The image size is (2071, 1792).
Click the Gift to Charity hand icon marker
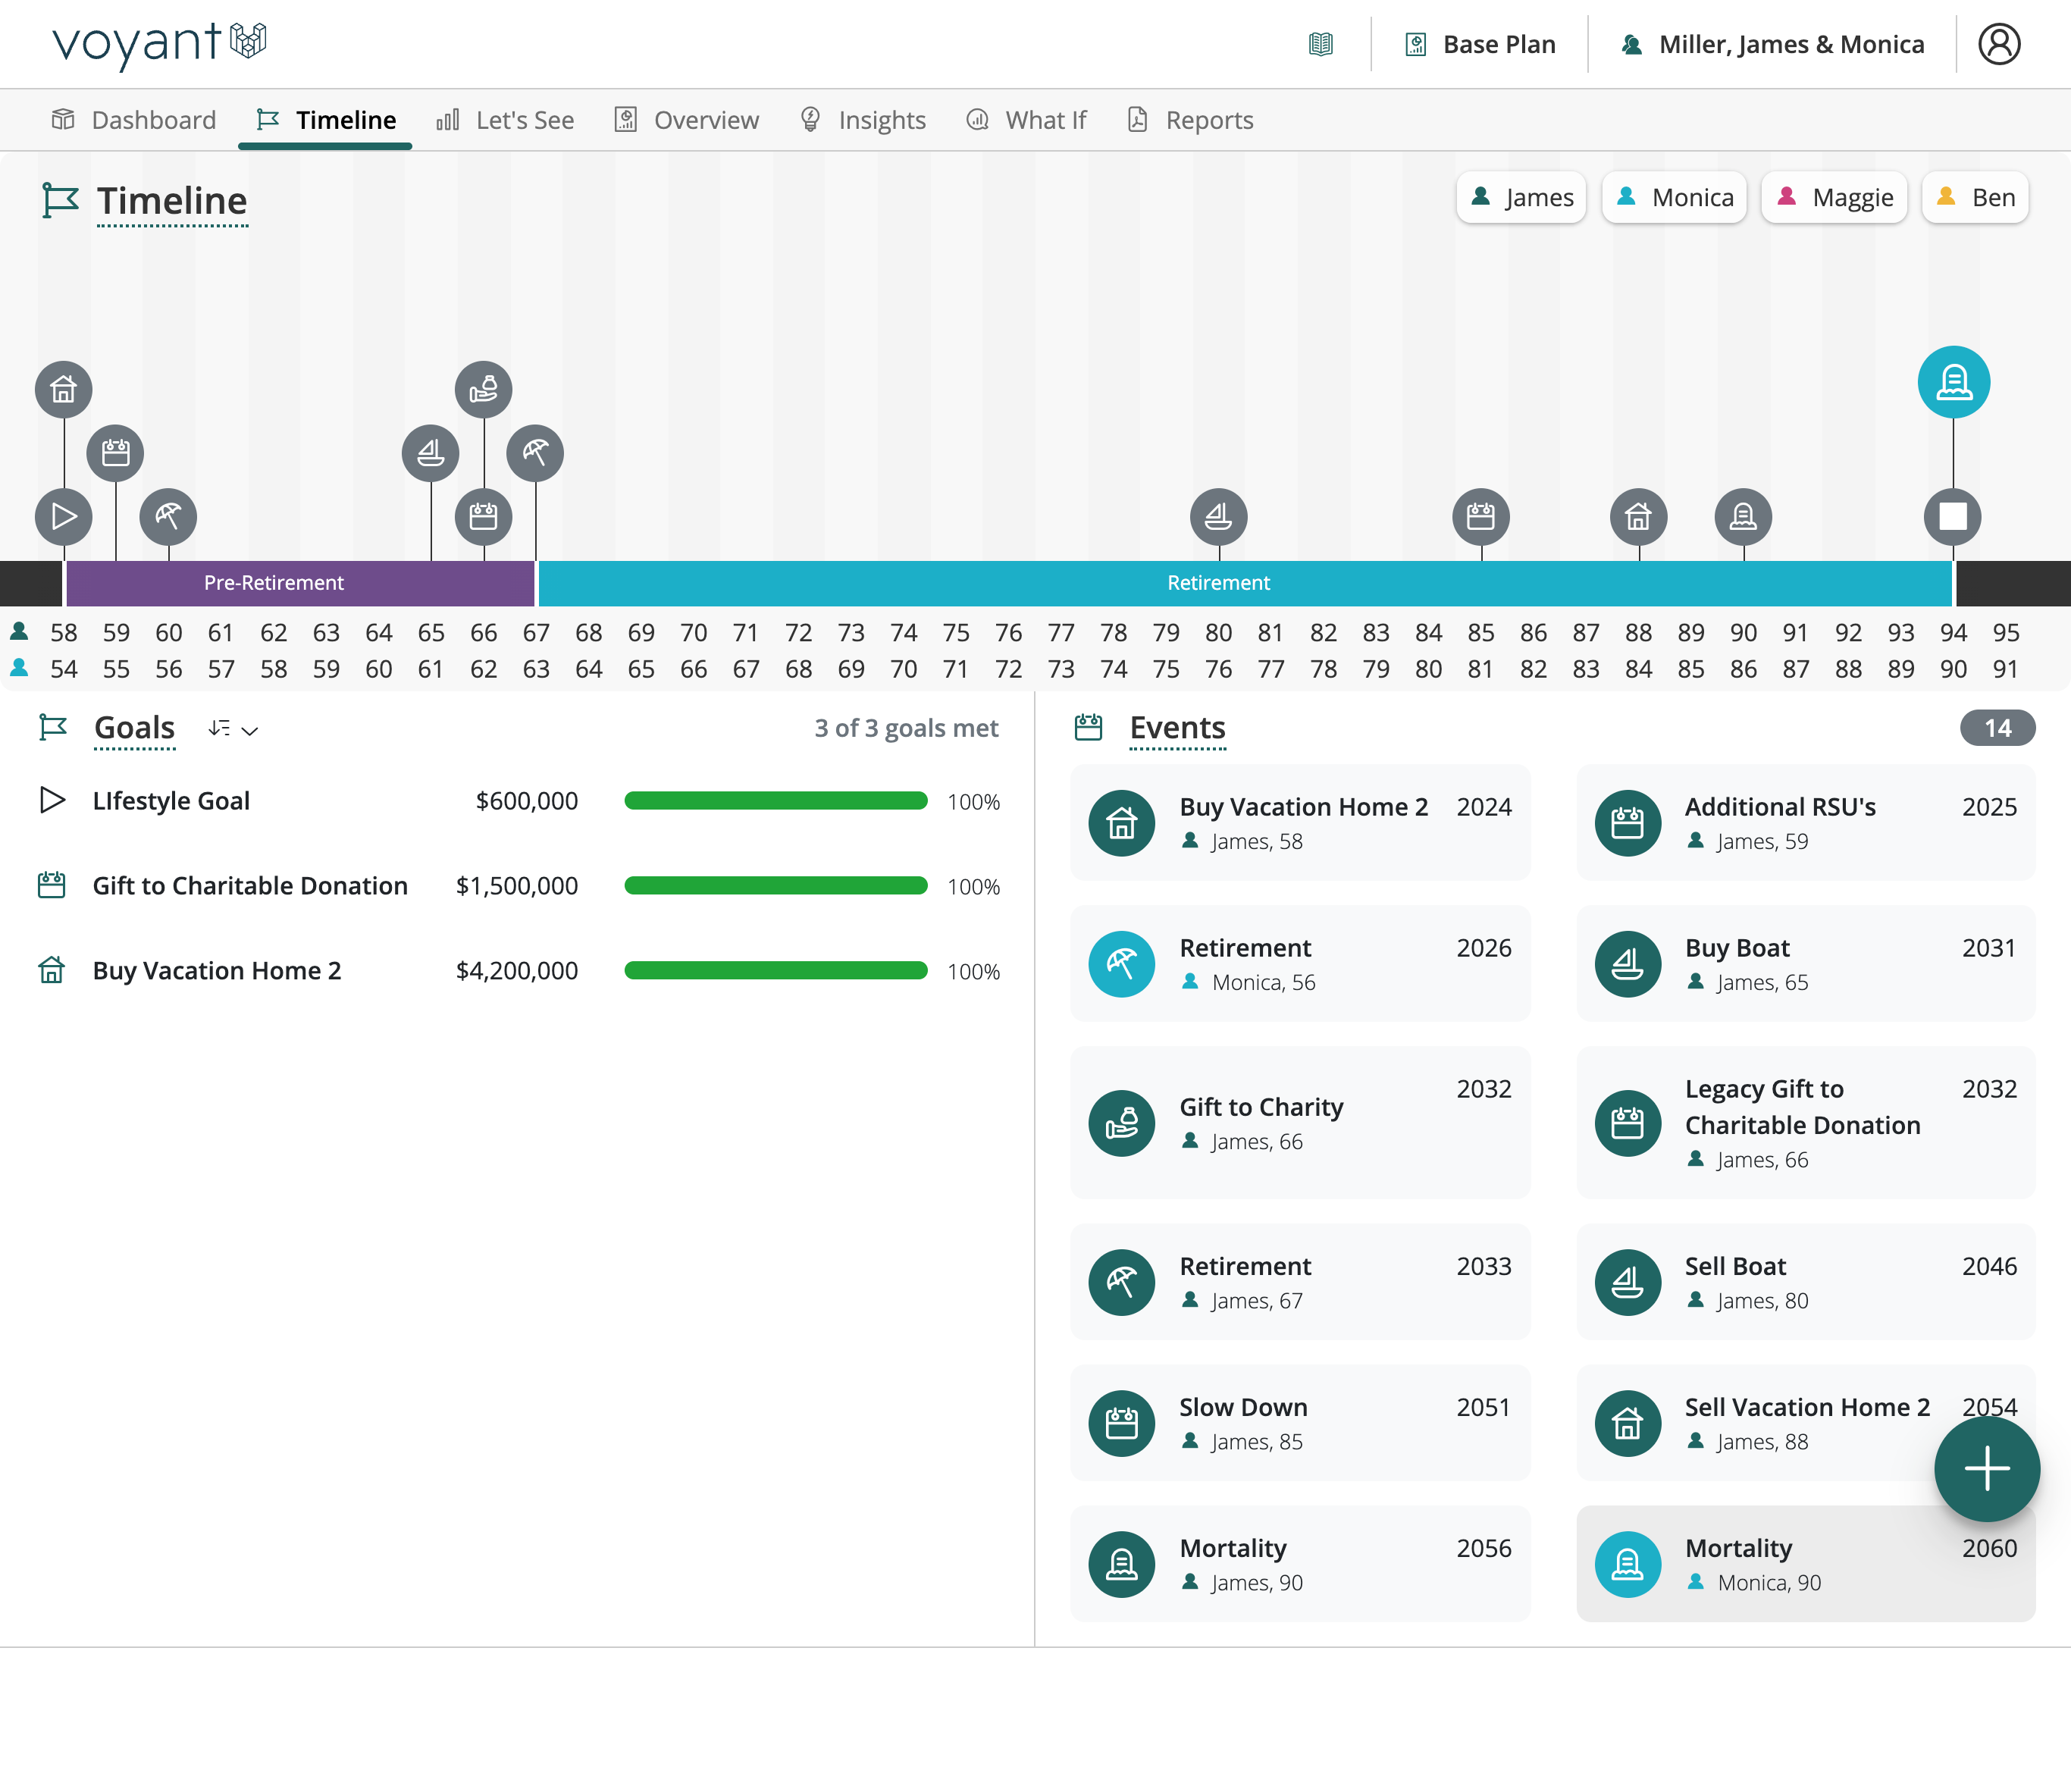[483, 389]
